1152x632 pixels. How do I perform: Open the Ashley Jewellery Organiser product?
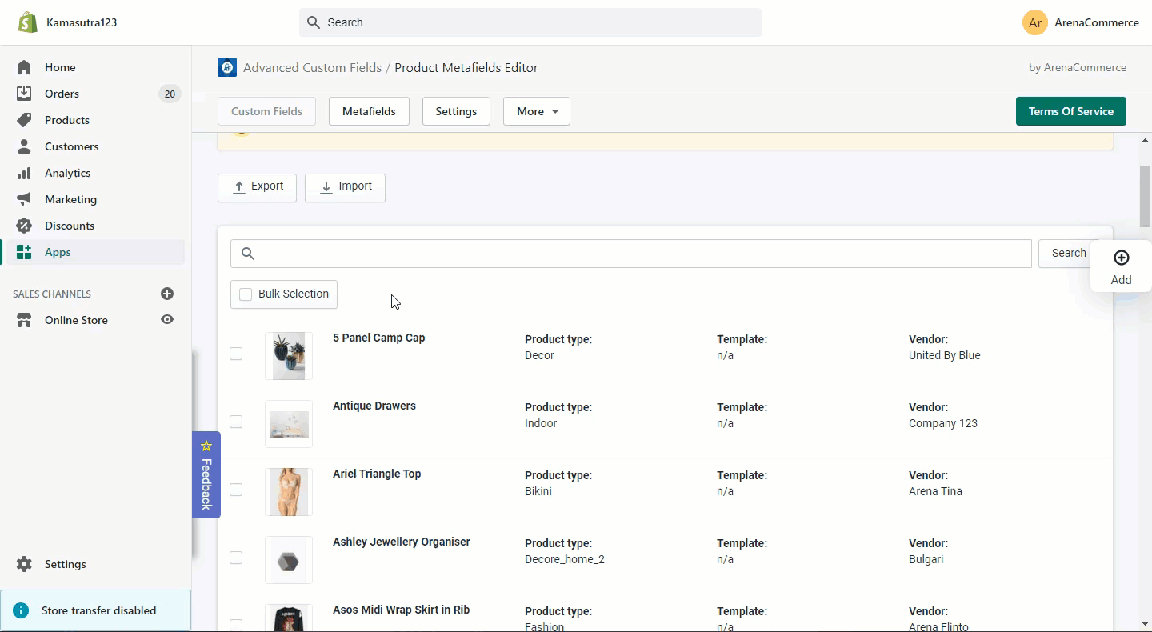pos(401,542)
